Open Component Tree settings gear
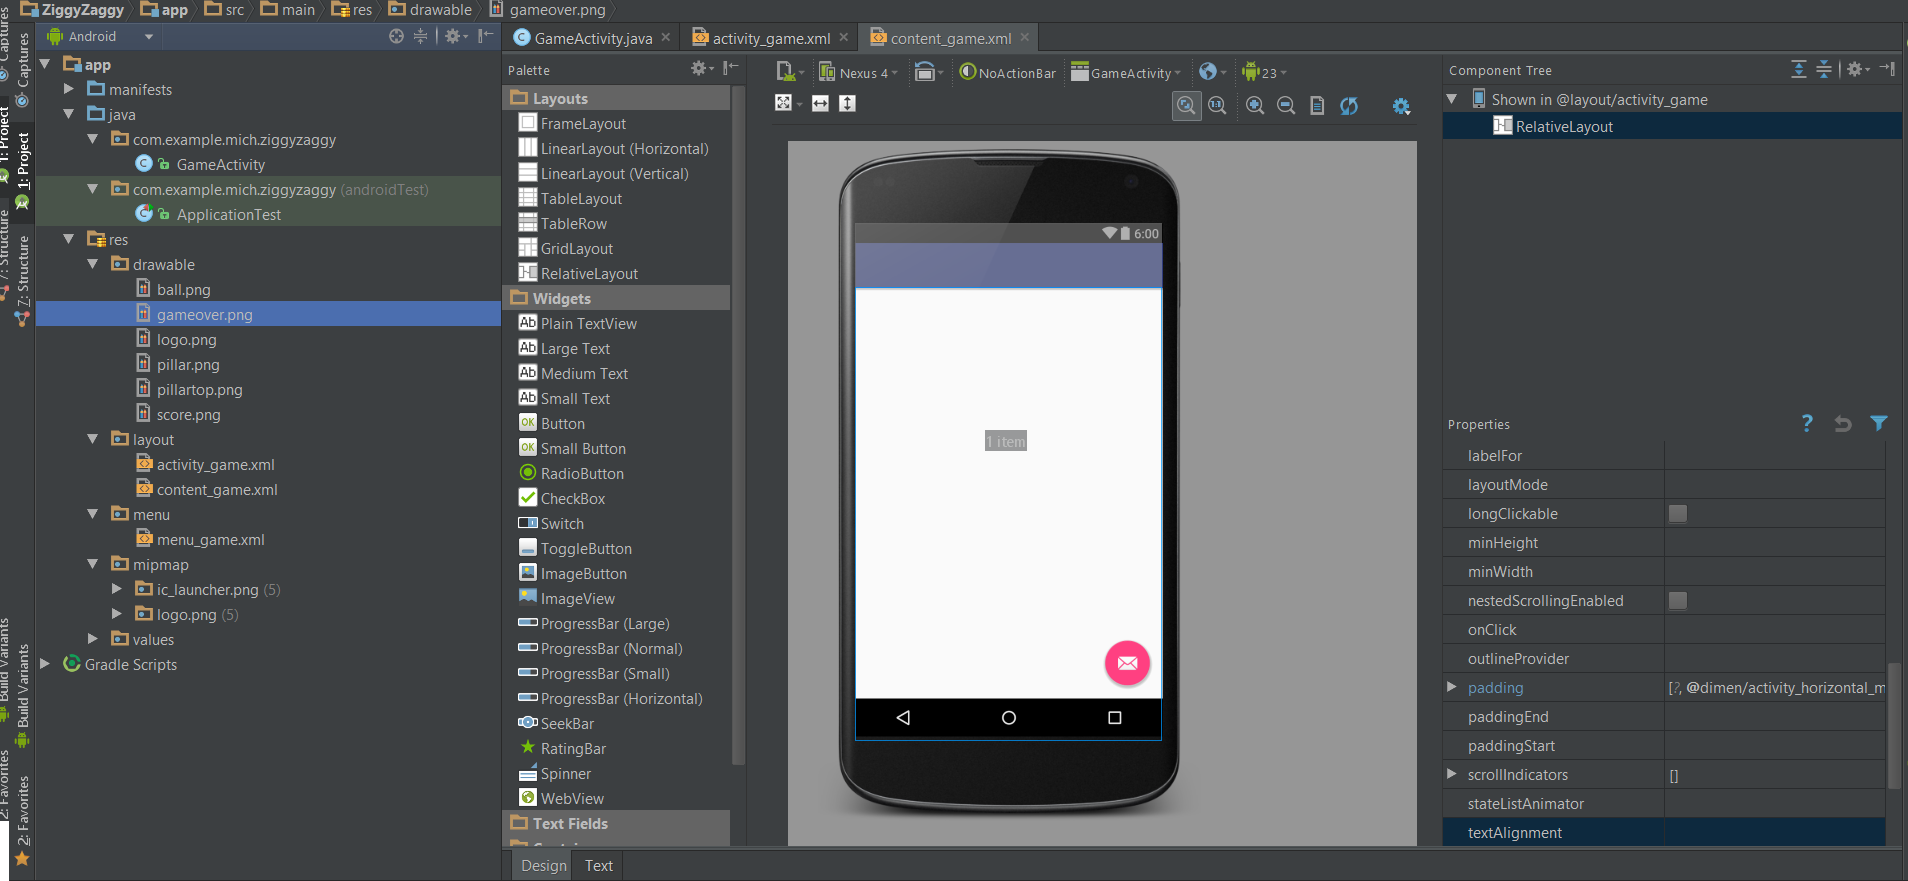The image size is (1908, 881). point(1857,69)
